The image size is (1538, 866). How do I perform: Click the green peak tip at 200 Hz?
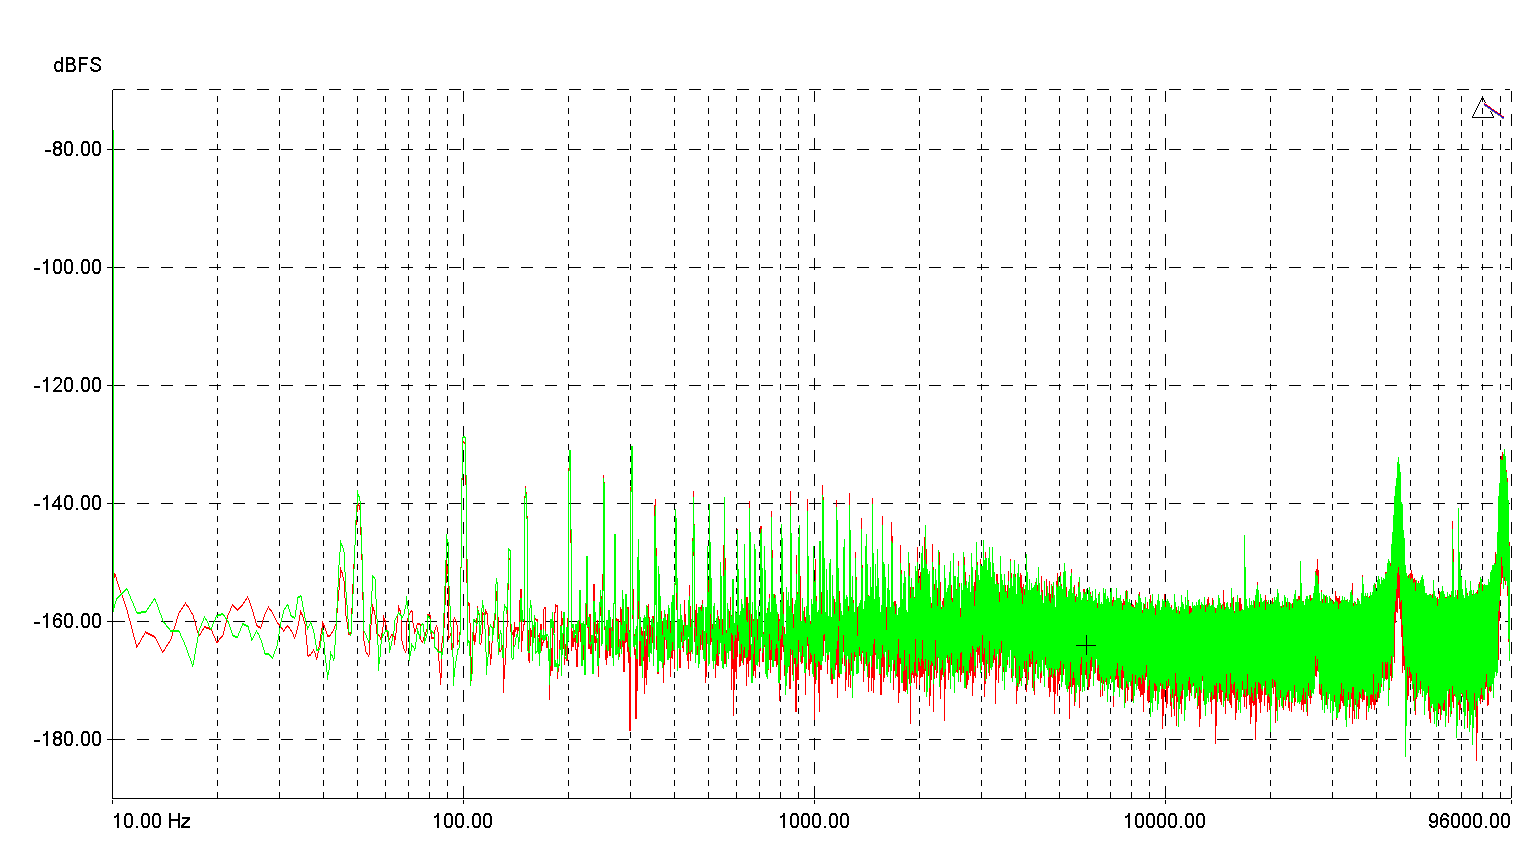569,449
